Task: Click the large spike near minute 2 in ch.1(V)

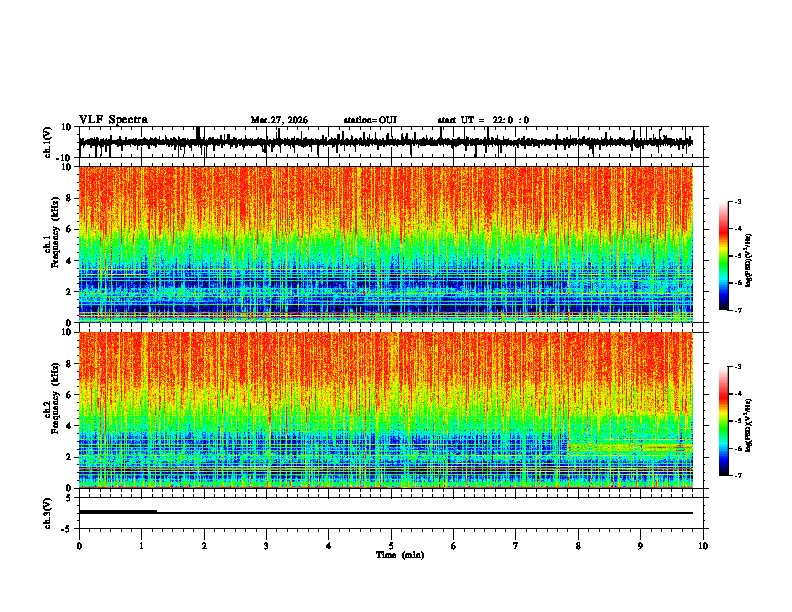Action: click(198, 134)
